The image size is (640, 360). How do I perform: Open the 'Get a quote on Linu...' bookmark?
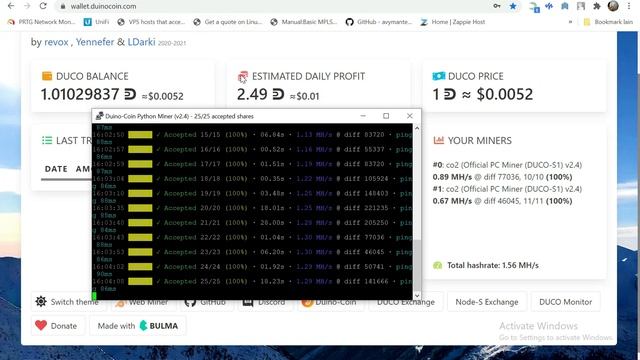(x=227, y=22)
